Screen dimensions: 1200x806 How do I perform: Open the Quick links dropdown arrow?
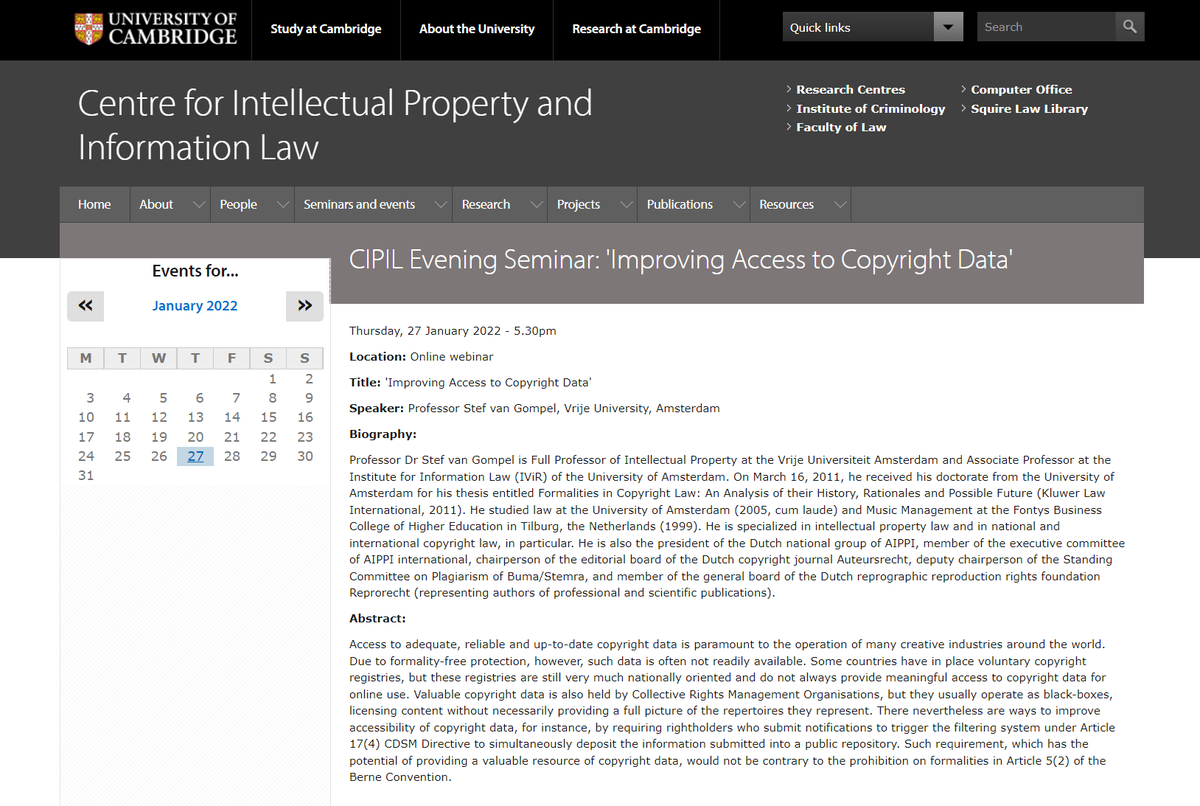click(948, 27)
